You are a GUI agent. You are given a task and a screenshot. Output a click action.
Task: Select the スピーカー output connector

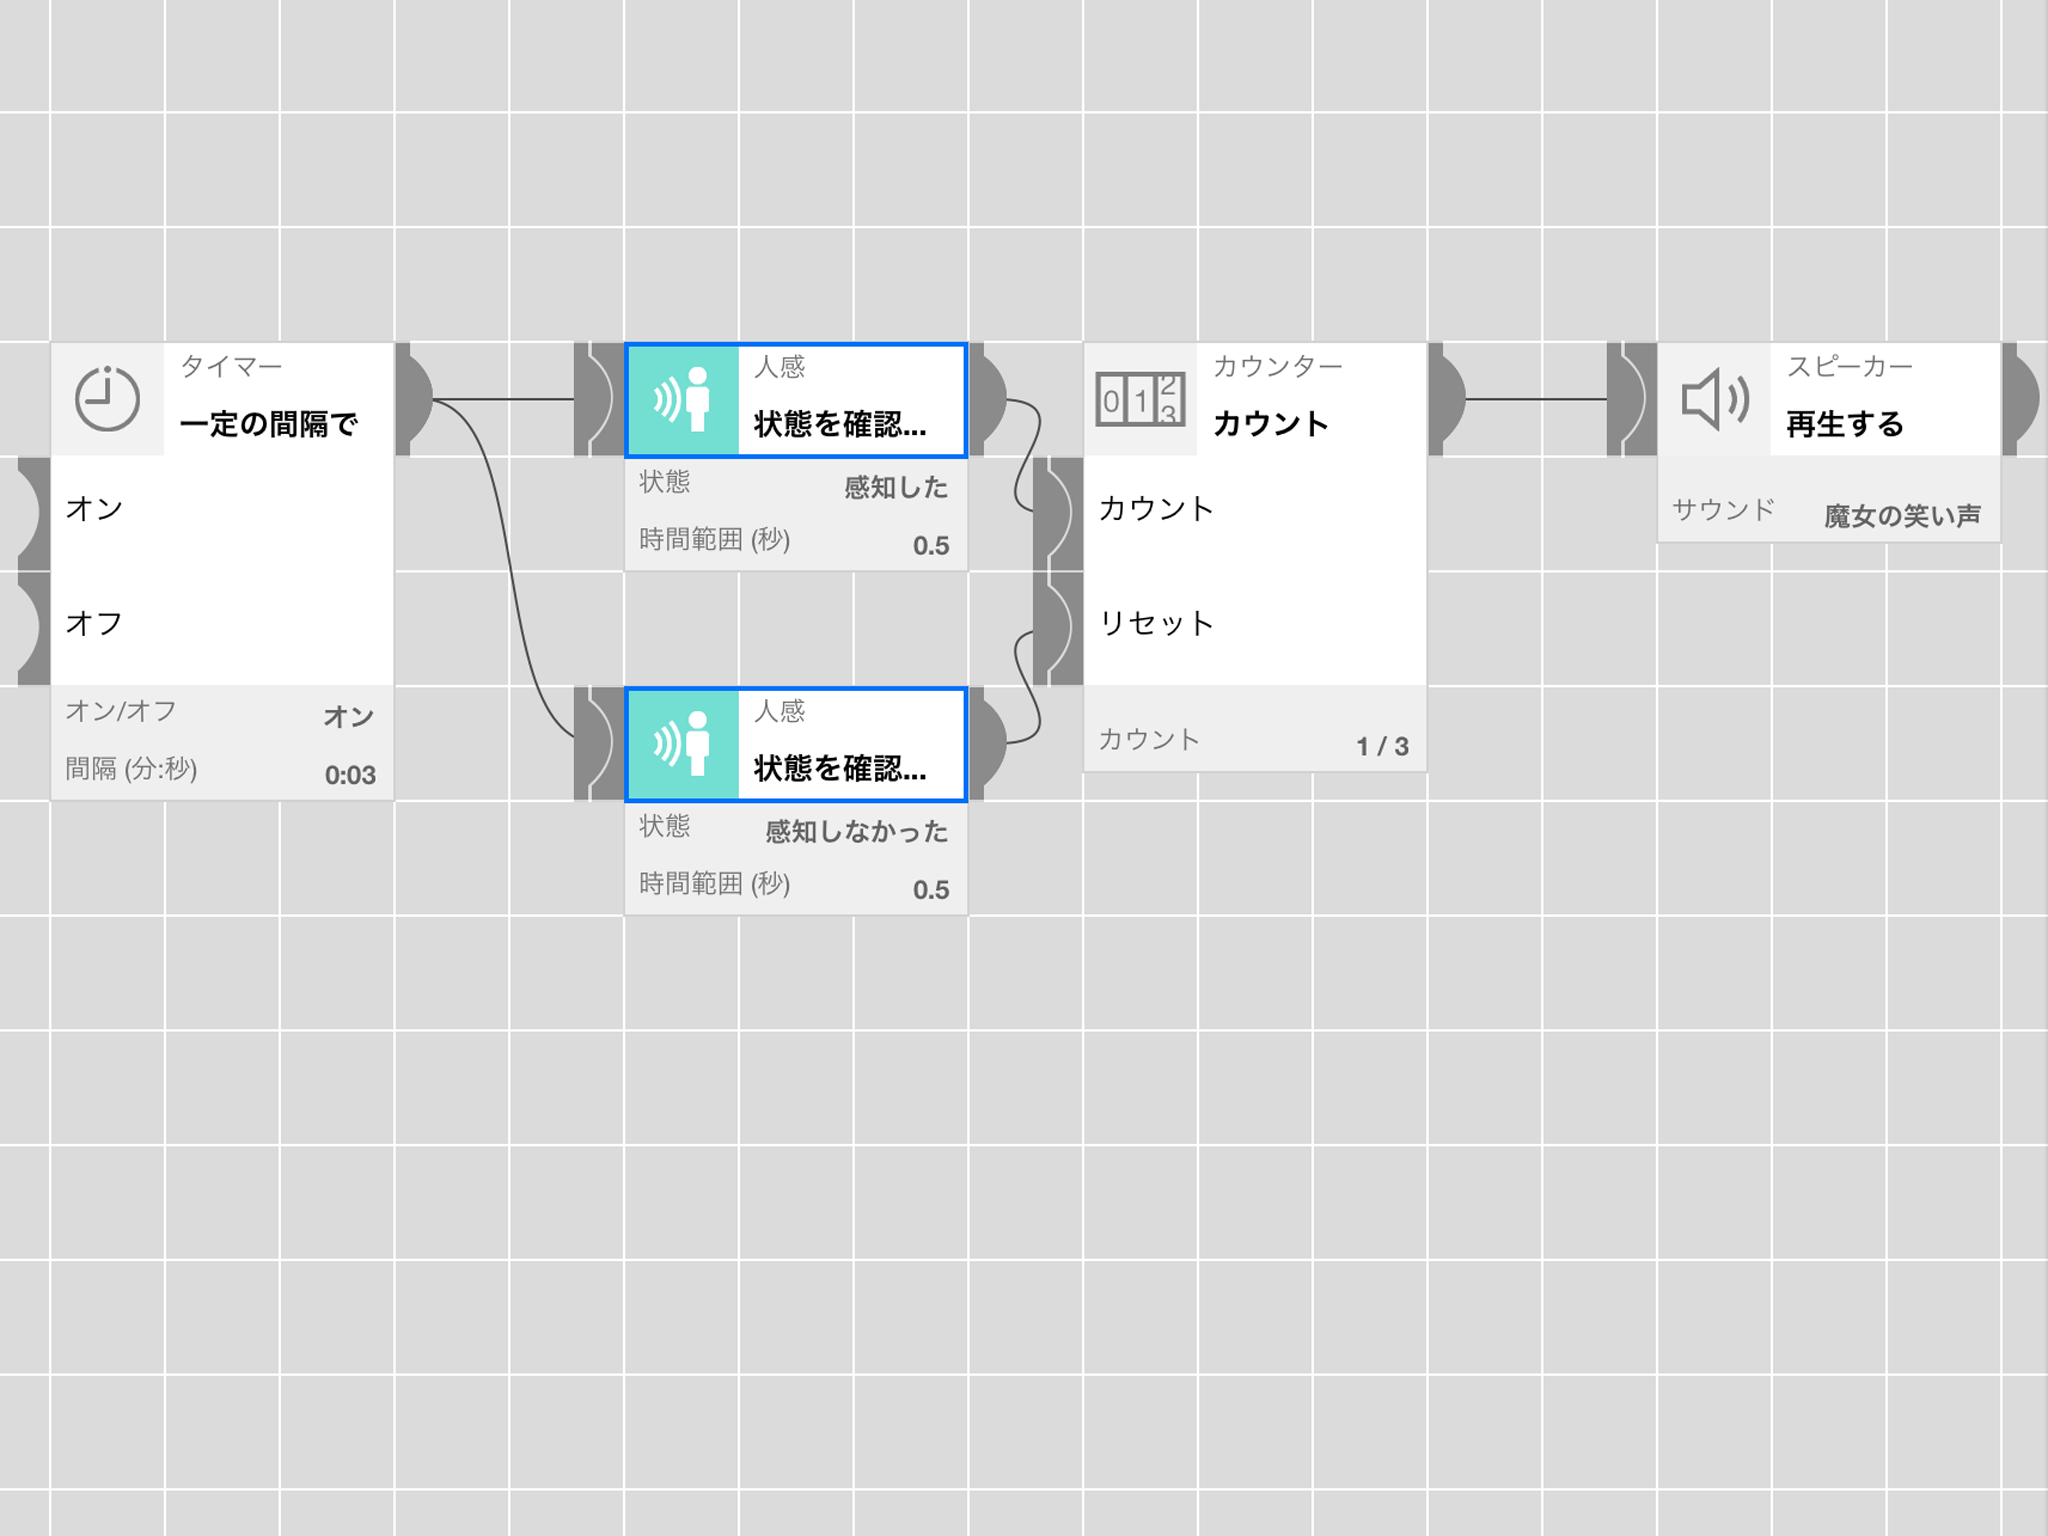[2021, 399]
